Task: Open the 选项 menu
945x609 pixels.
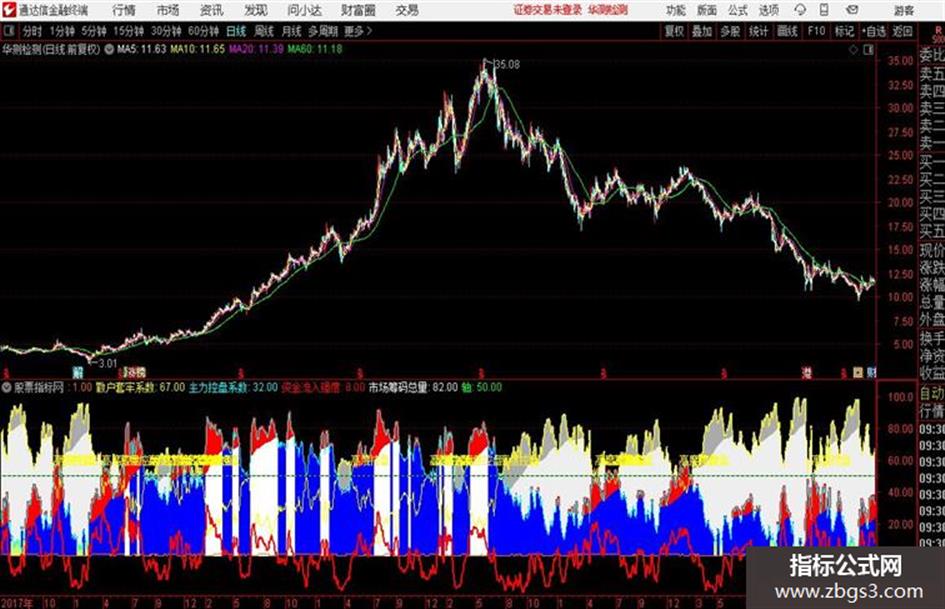Action: [x=769, y=10]
